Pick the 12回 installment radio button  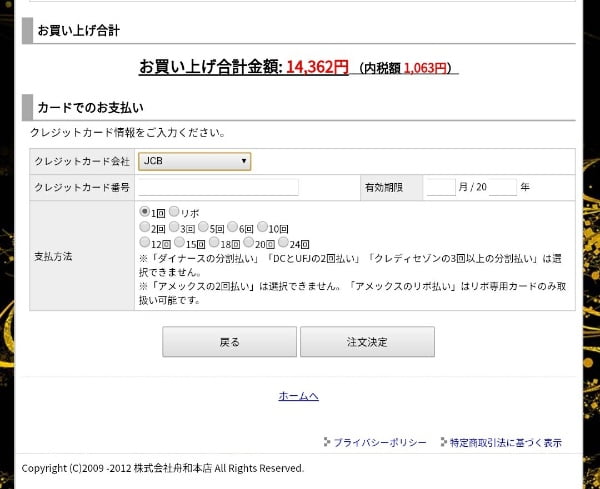click(145, 242)
